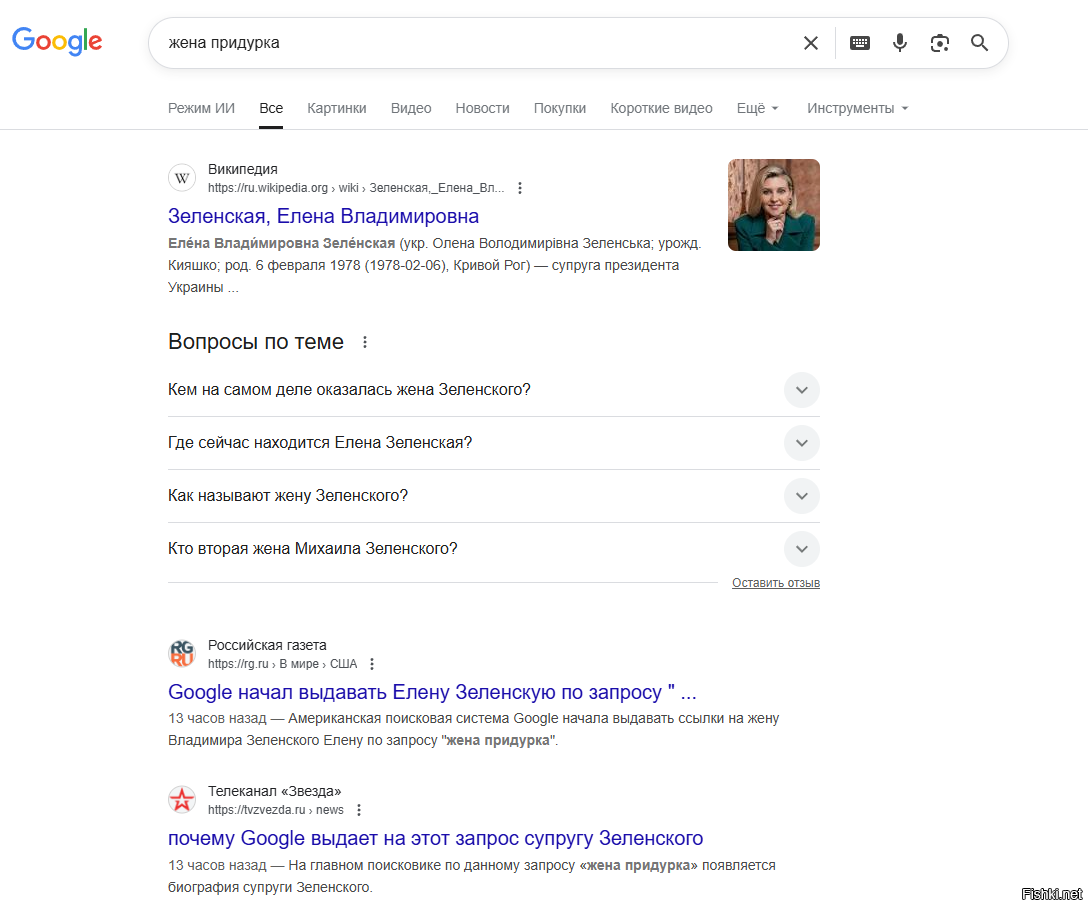Open three-dot menu for Телеканал Звезда result
This screenshot has width=1088, height=906.
coord(359,810)
